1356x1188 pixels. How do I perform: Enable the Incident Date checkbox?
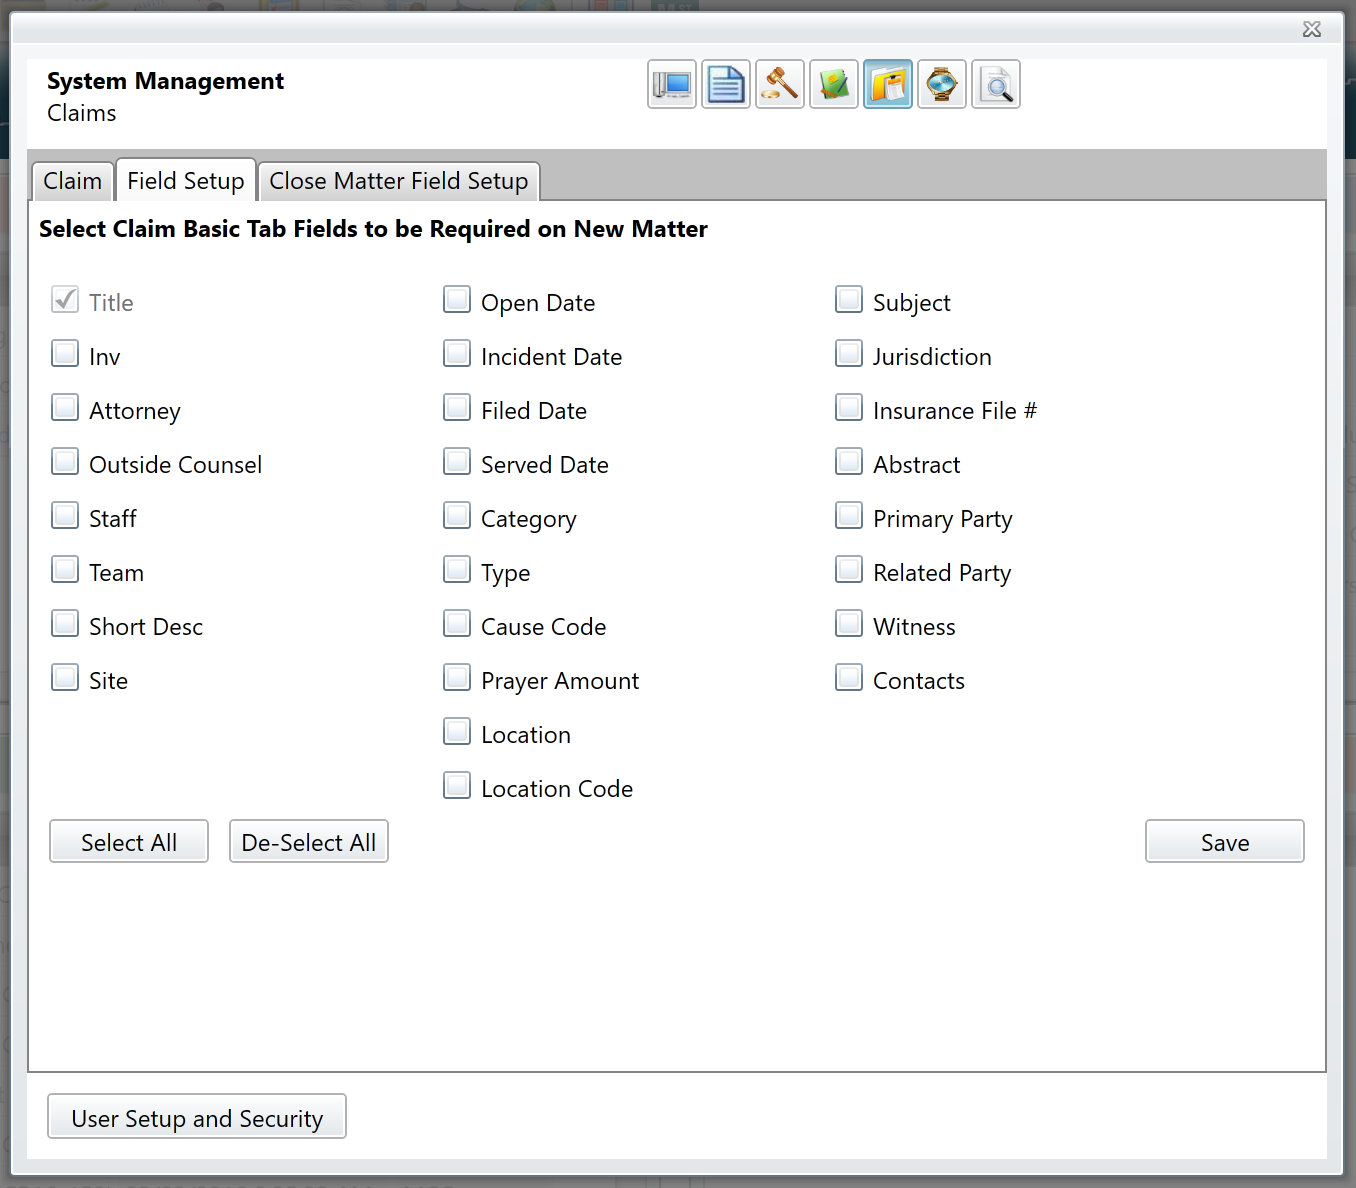pos(457,354)
